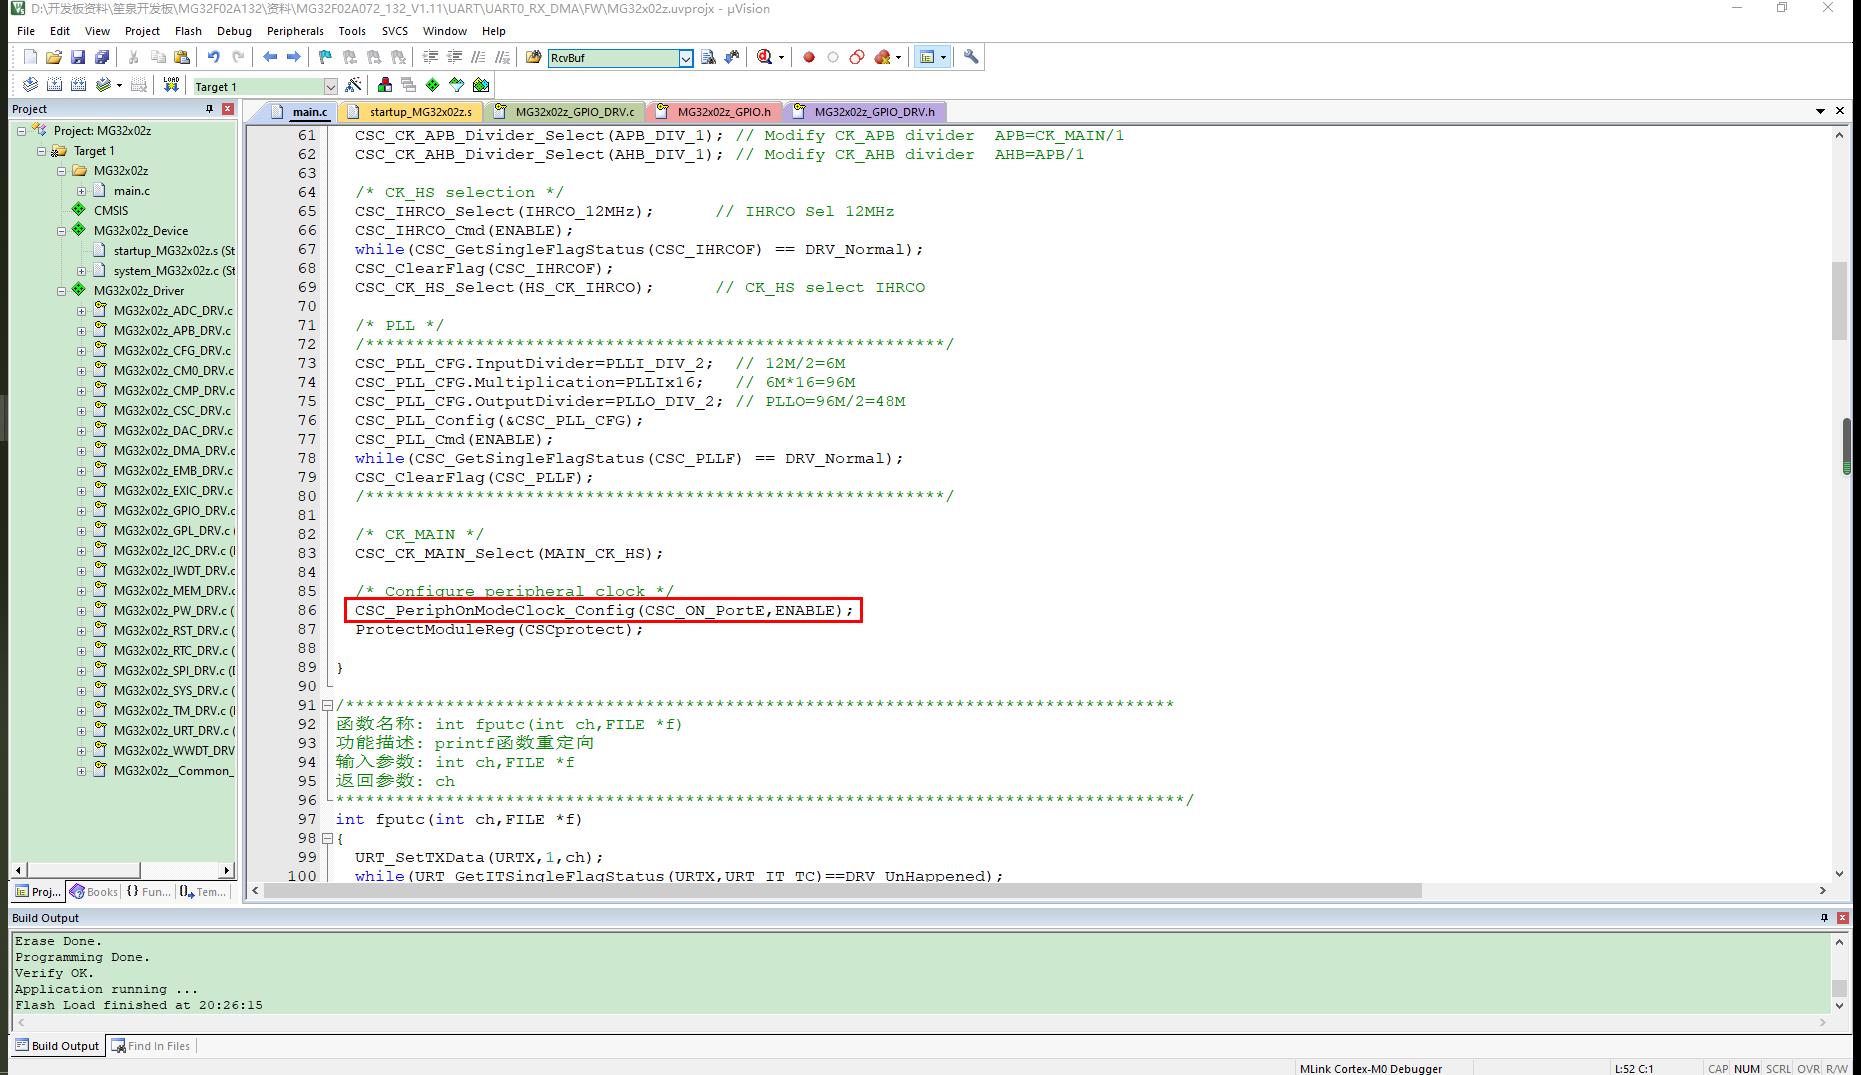Open a file using the folder icon

pyautogui.click(x=54, y=57)
